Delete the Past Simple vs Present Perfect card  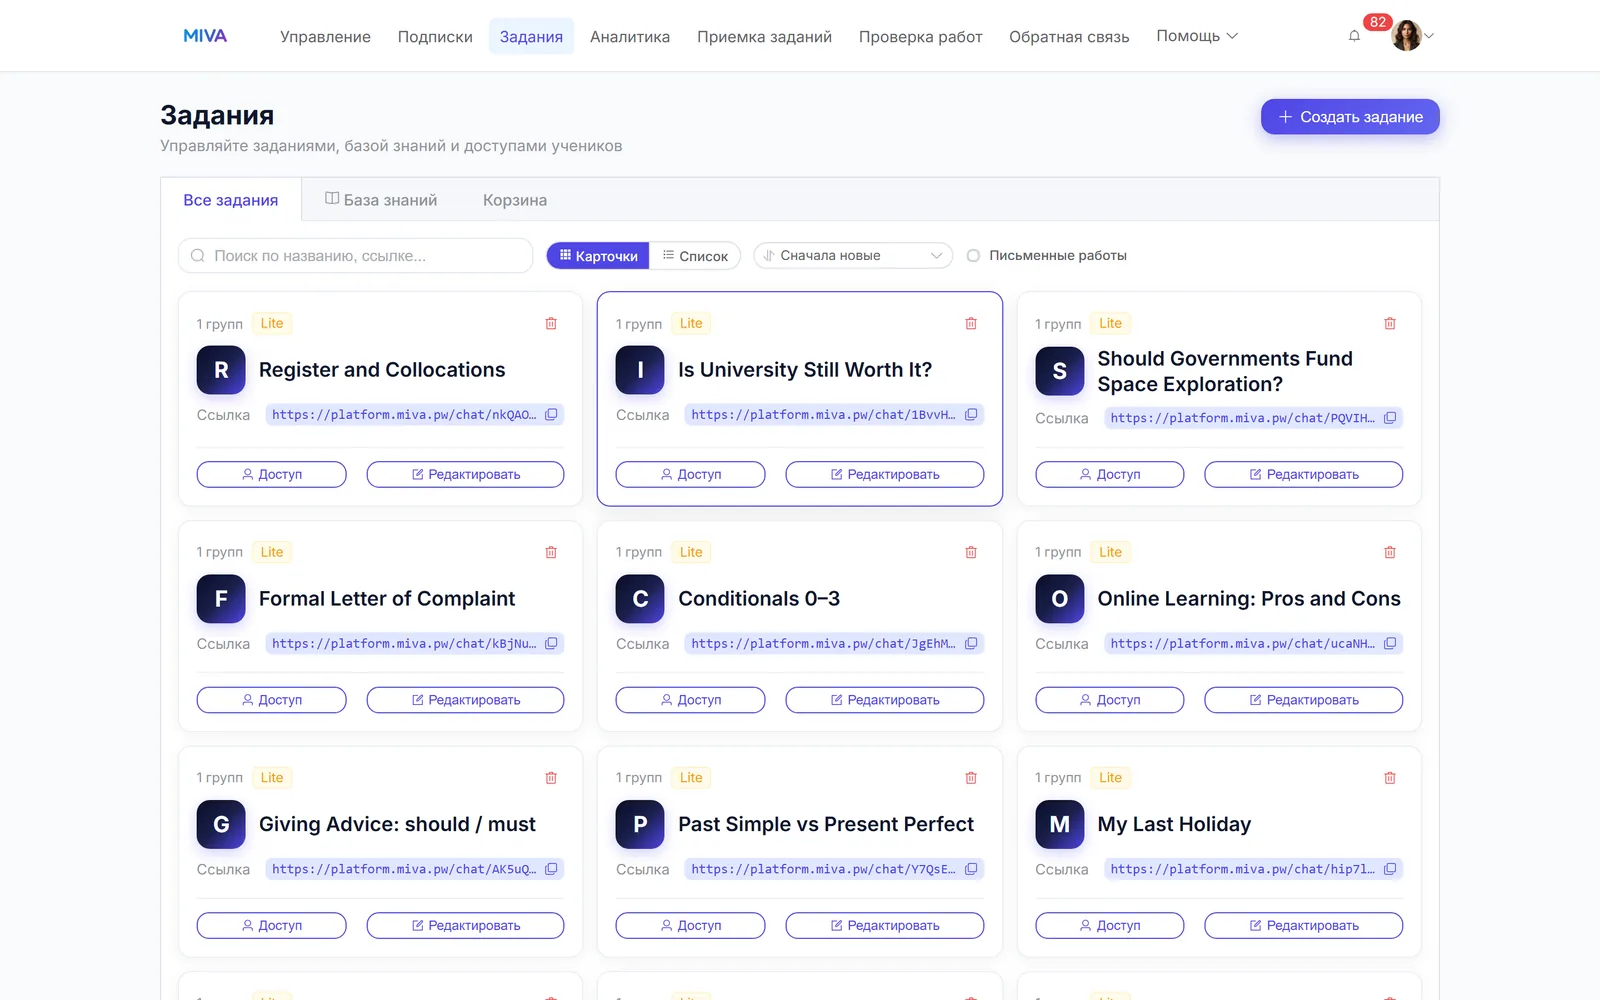971,778
